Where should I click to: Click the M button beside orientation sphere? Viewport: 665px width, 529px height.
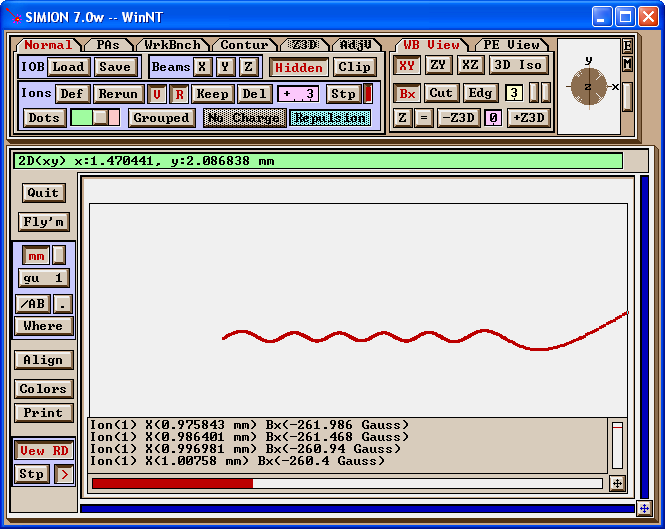(627, 64)
